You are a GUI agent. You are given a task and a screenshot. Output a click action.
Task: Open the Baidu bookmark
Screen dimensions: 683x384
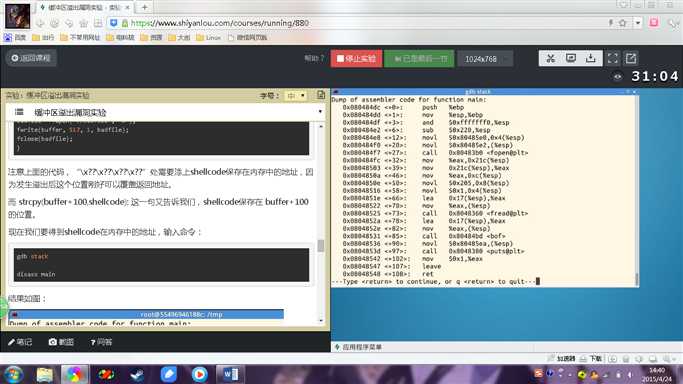pos(15,37)
